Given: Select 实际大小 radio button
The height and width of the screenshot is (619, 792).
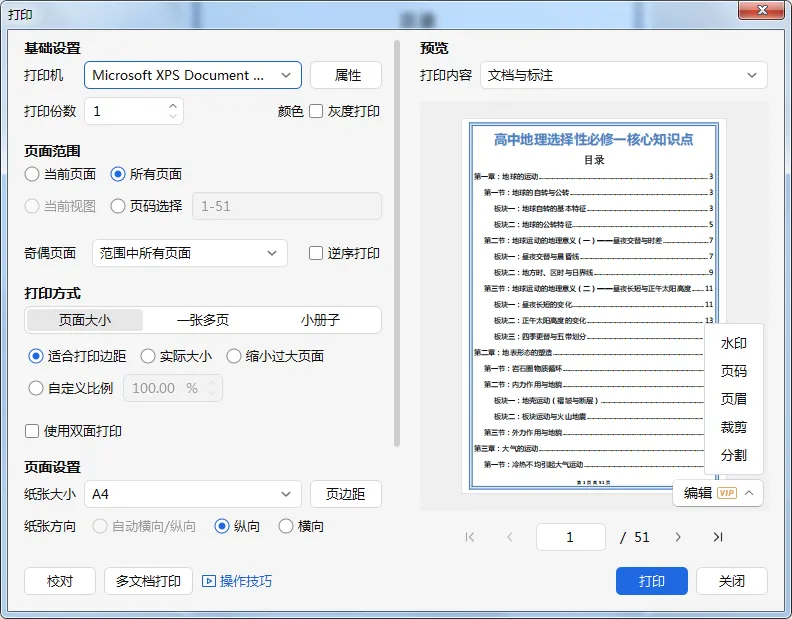Looking at the screenshot, I should tap(148, 356).
